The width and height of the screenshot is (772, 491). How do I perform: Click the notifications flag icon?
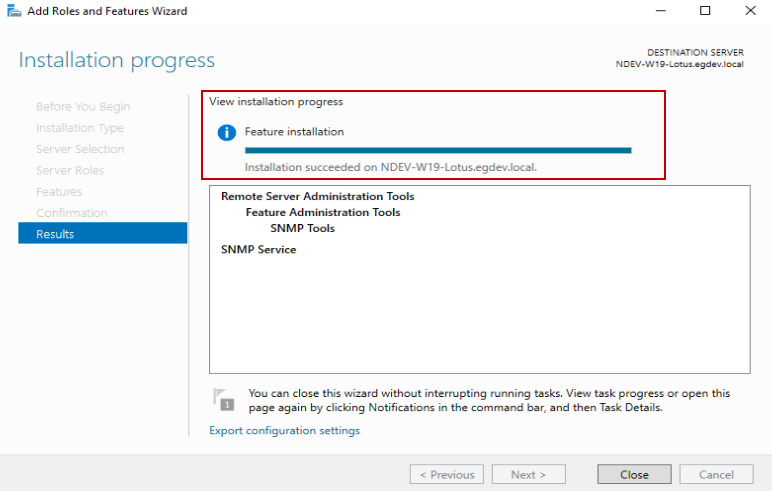[223, 399]
